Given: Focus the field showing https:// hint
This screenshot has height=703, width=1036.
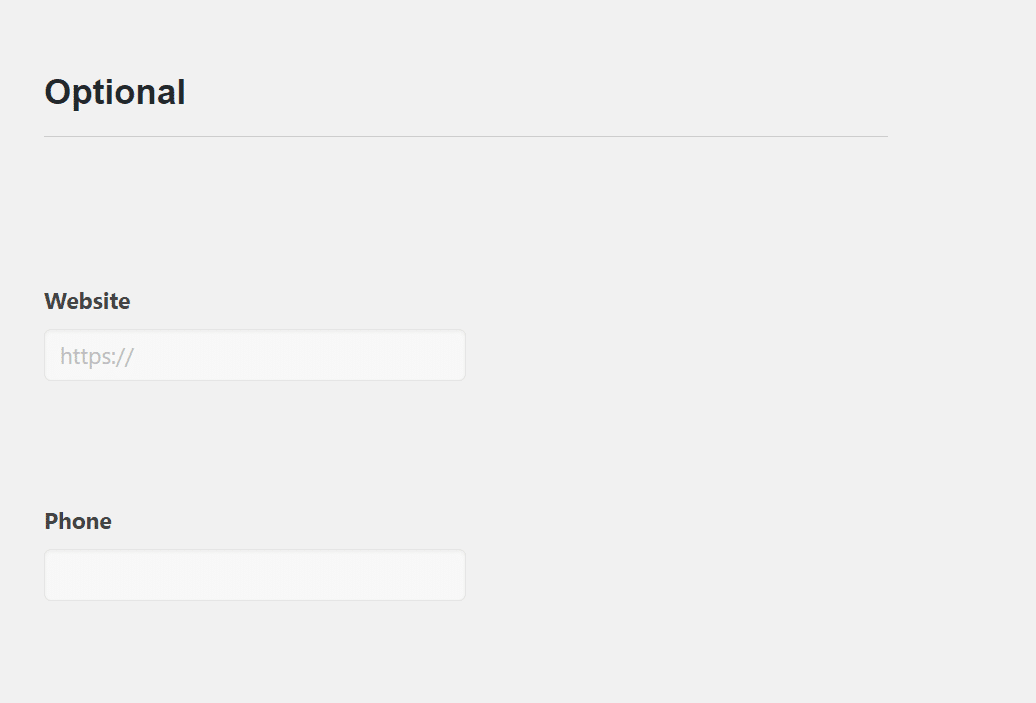Looking at the screenshot, I should click(255, 356).
